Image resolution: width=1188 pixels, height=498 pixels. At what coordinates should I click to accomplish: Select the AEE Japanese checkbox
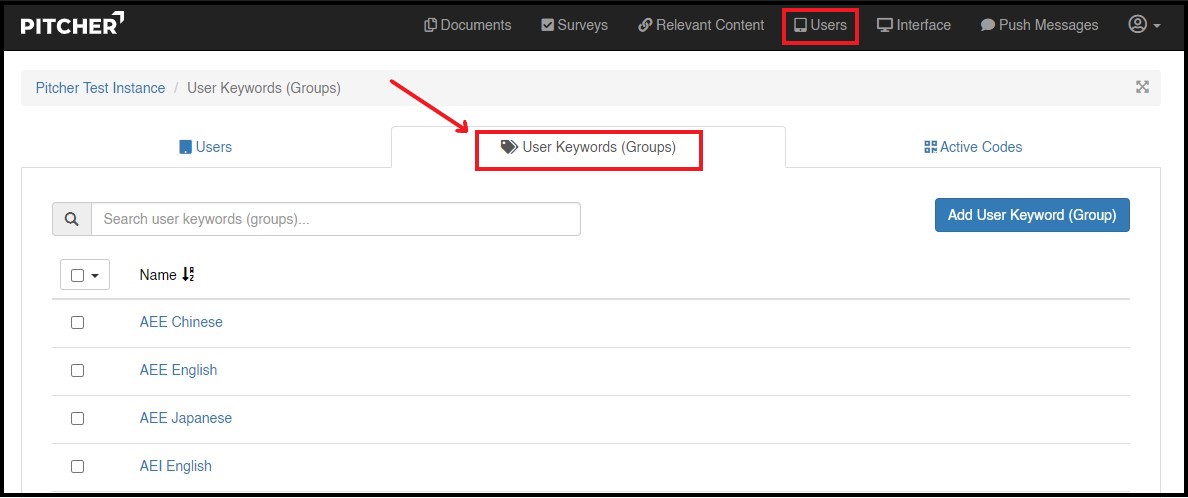pyautogui.click(x=77, y=419)
